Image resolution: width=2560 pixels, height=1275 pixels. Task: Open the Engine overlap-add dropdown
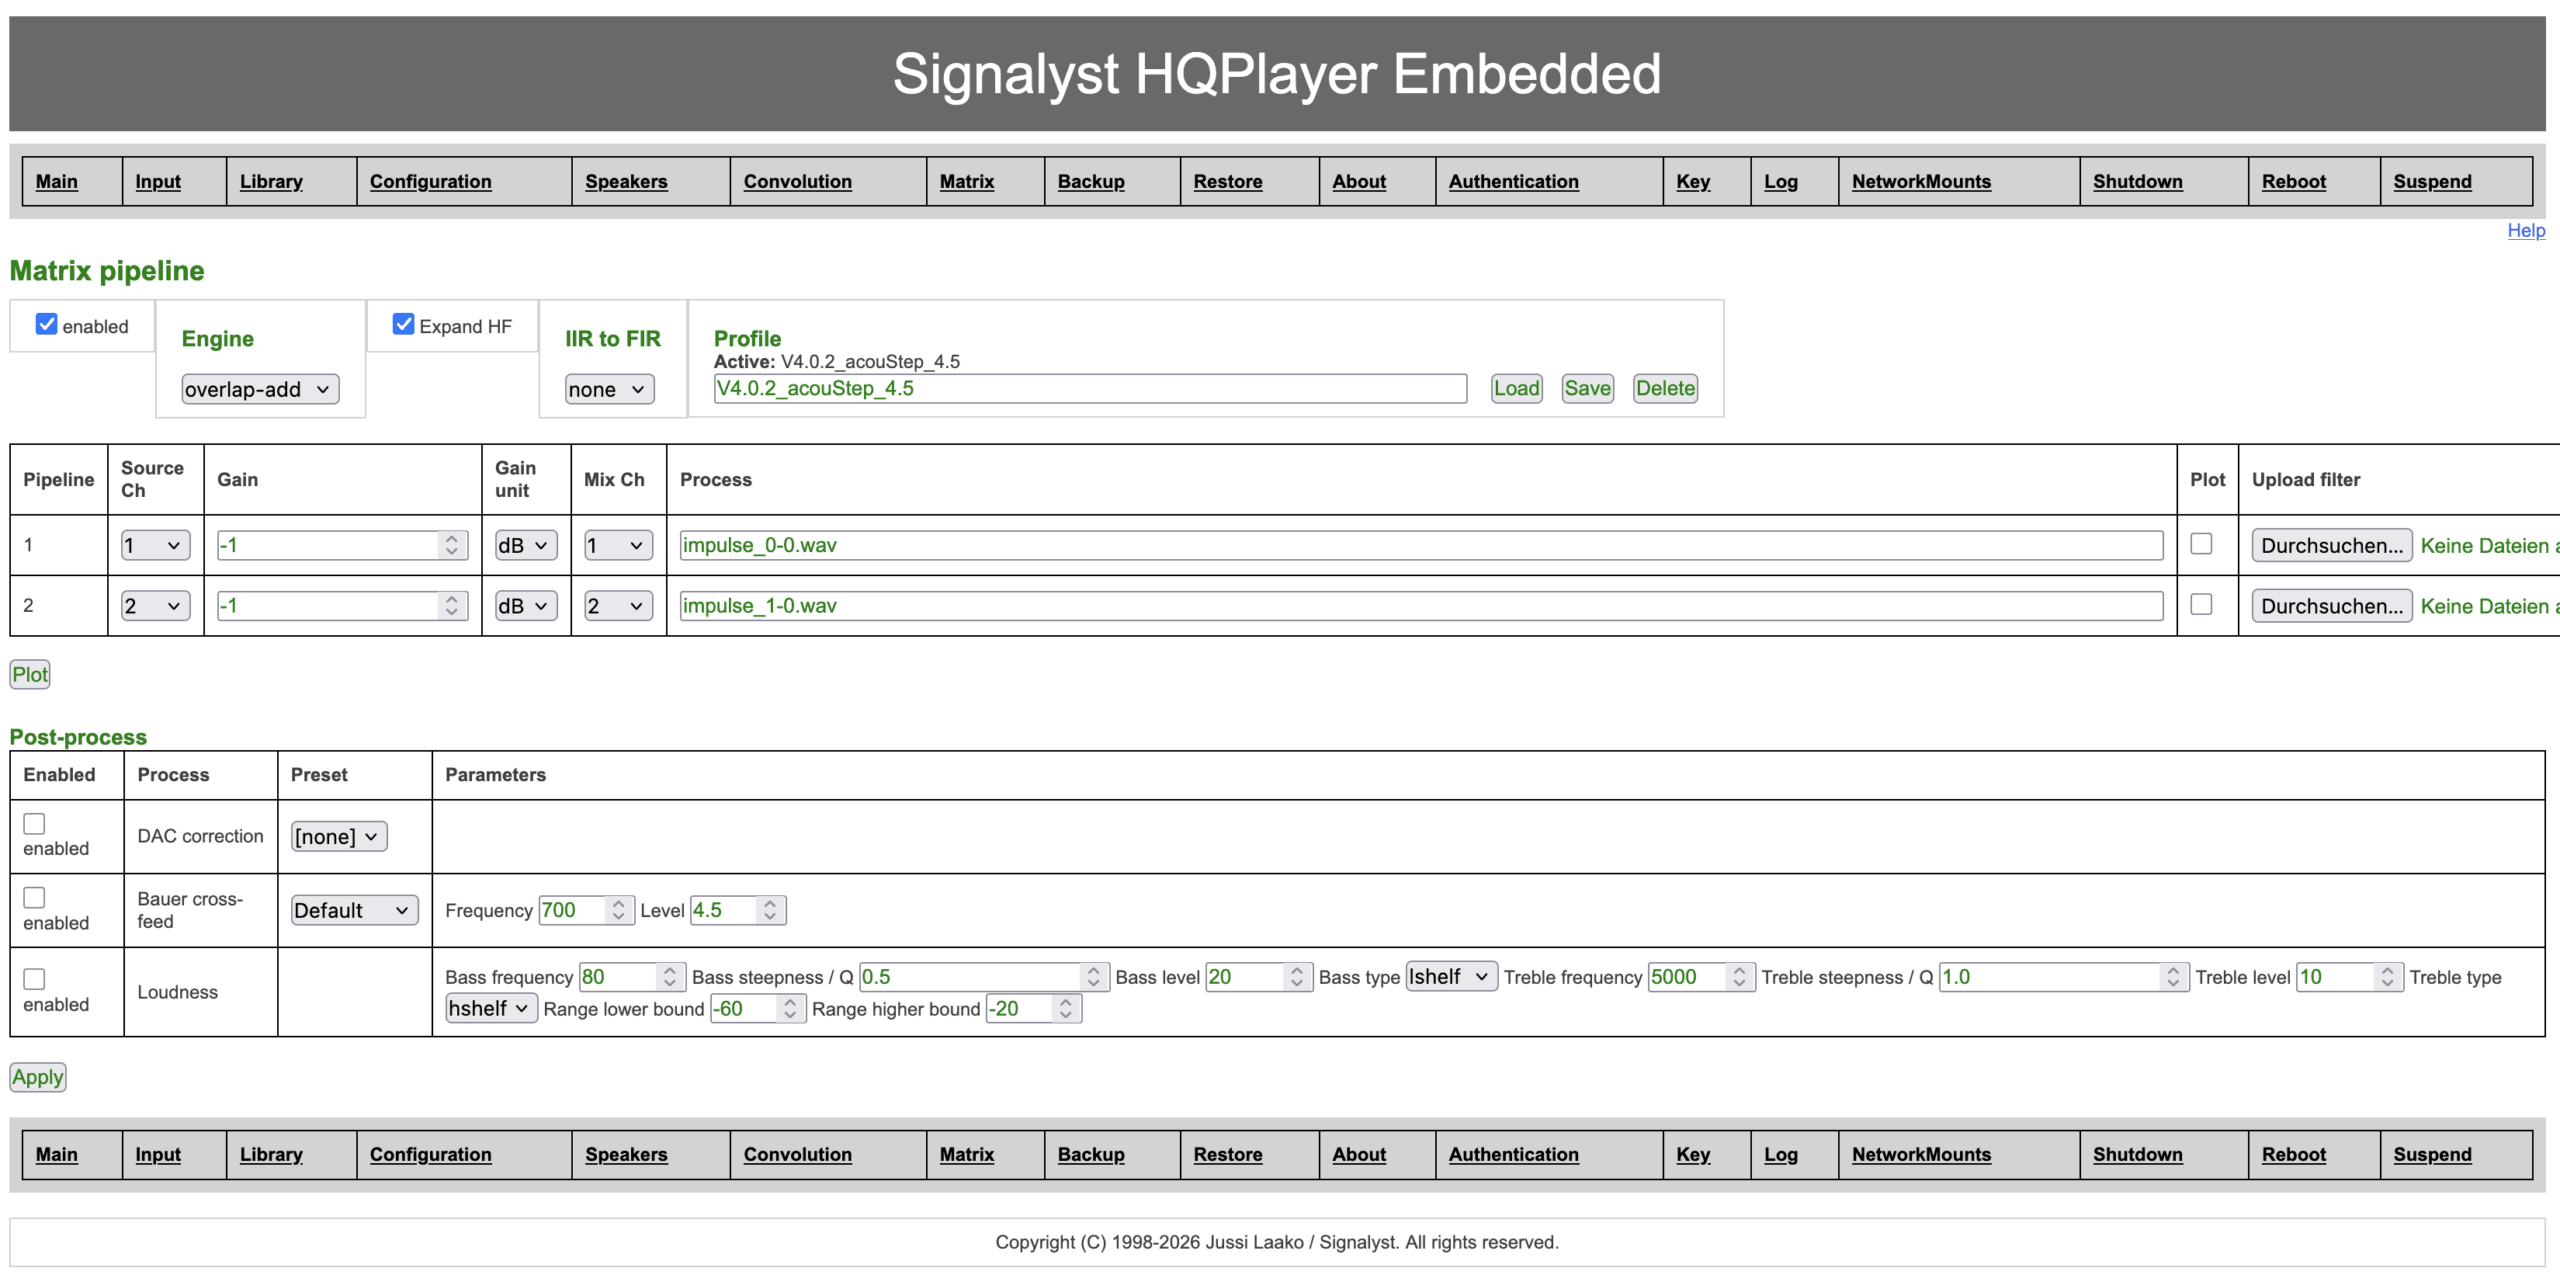(260, 389)
